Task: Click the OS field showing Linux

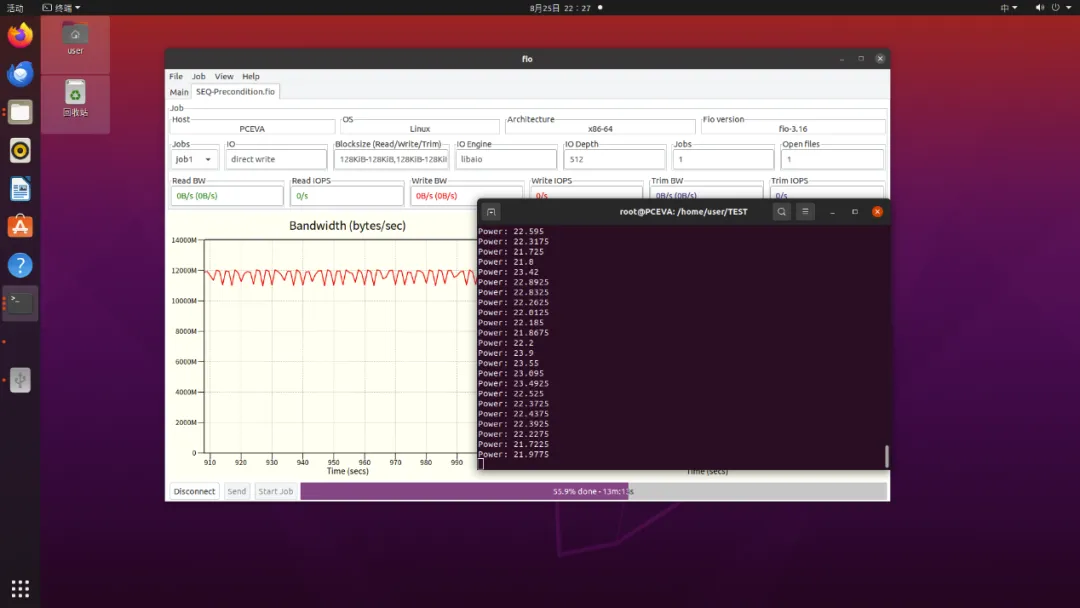Action: click(420, 129)
